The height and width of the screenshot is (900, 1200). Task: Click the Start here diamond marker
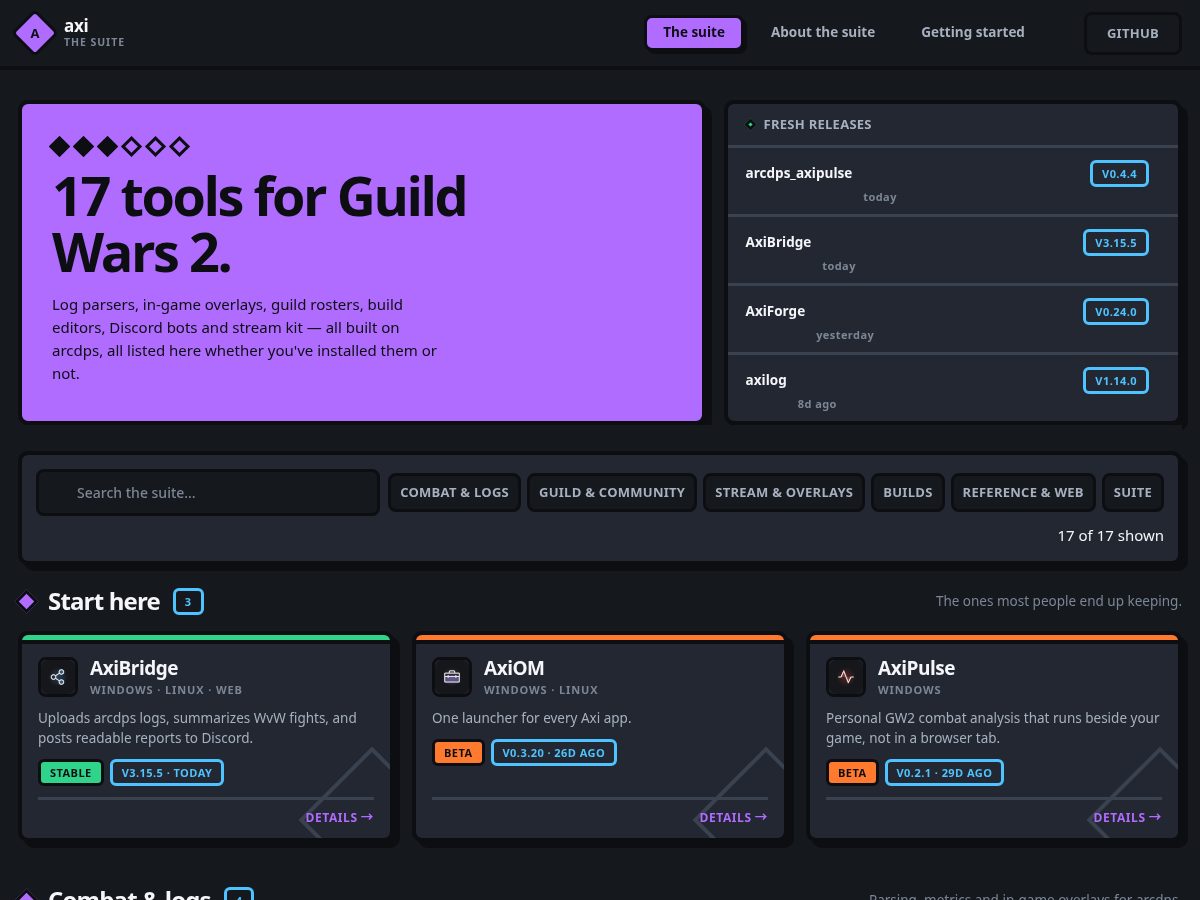[27, 601]
